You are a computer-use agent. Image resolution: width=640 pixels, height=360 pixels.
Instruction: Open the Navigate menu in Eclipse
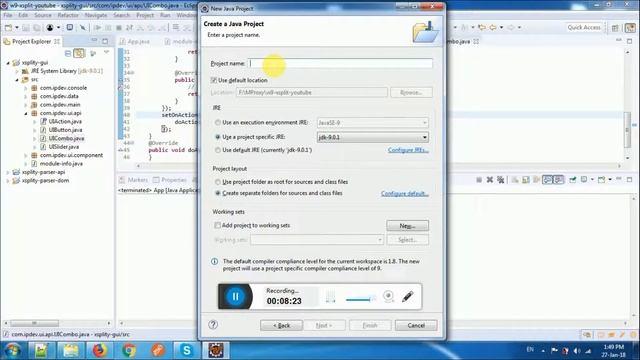coord(96,15)
